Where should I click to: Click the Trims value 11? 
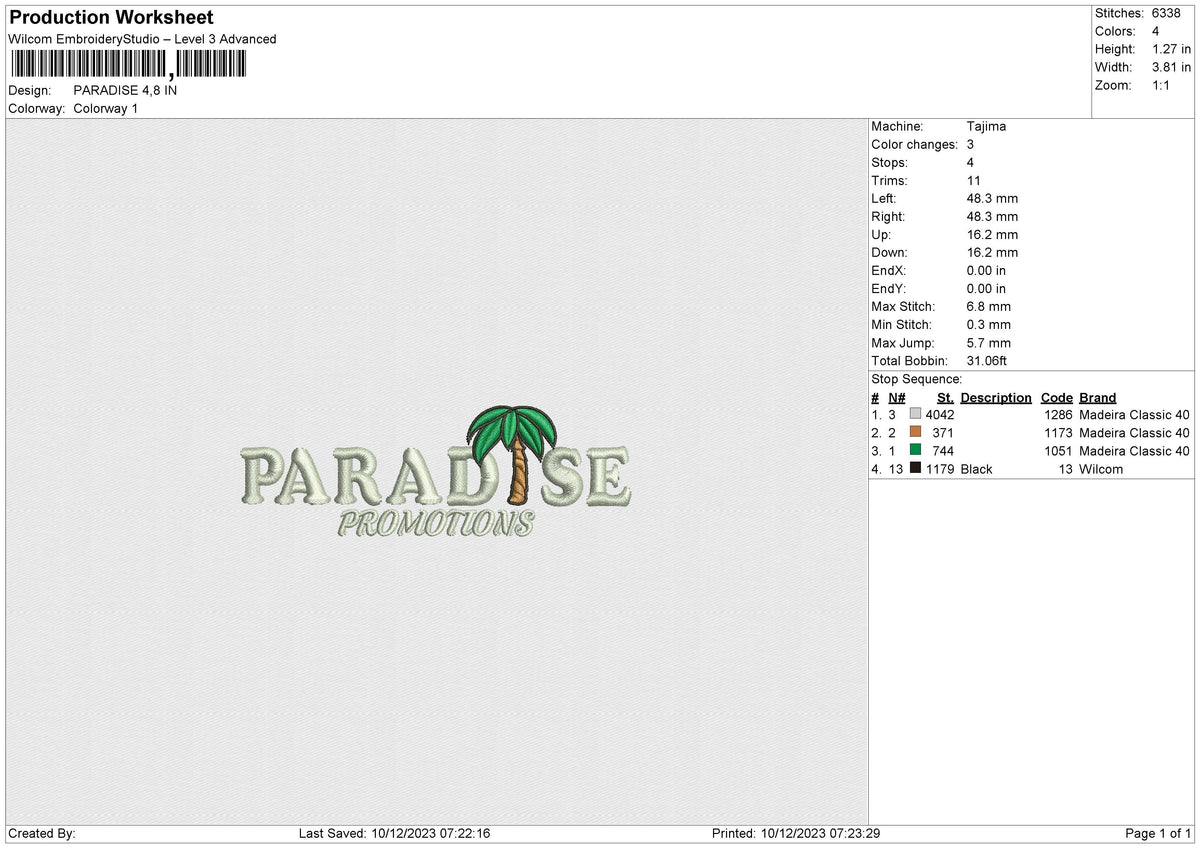pyautogui.click(x=974, y=180)
